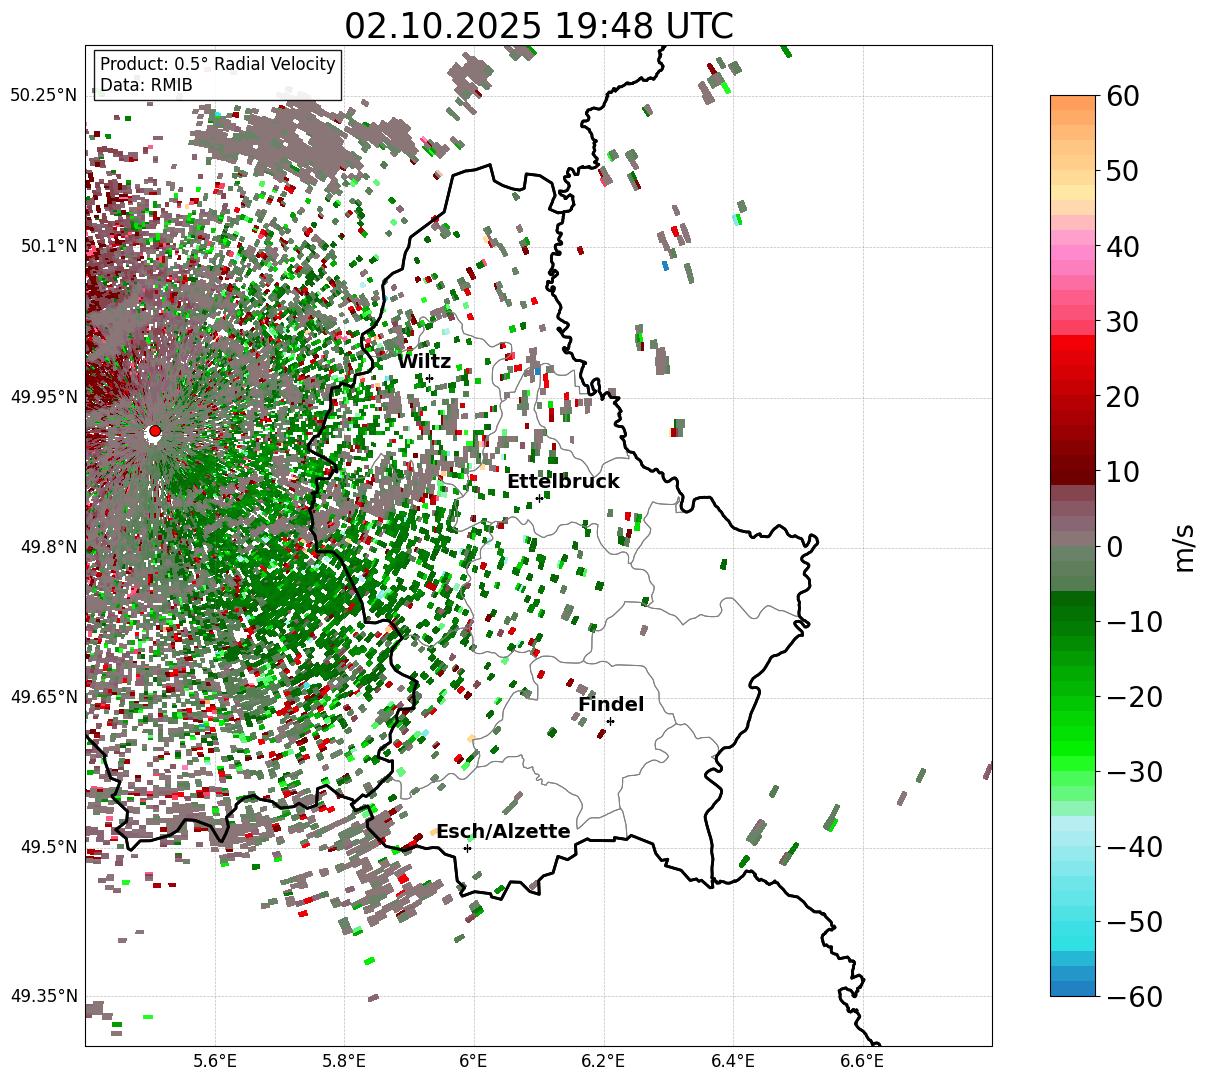Click the Findel station cross marker
1207x1081 pixels.
[610, 721]
